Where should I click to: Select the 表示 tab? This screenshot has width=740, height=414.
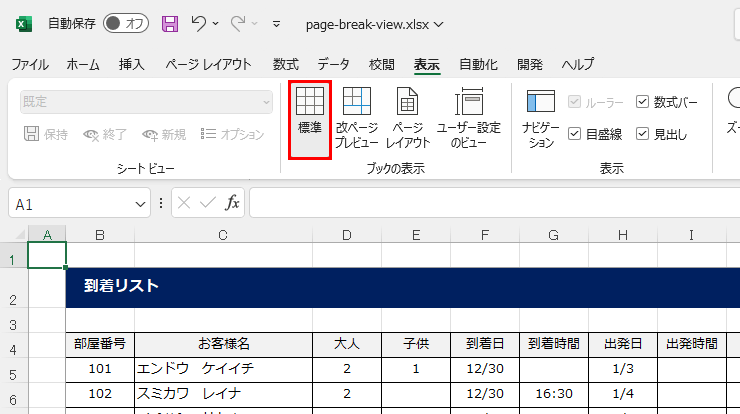pos(427,64)
